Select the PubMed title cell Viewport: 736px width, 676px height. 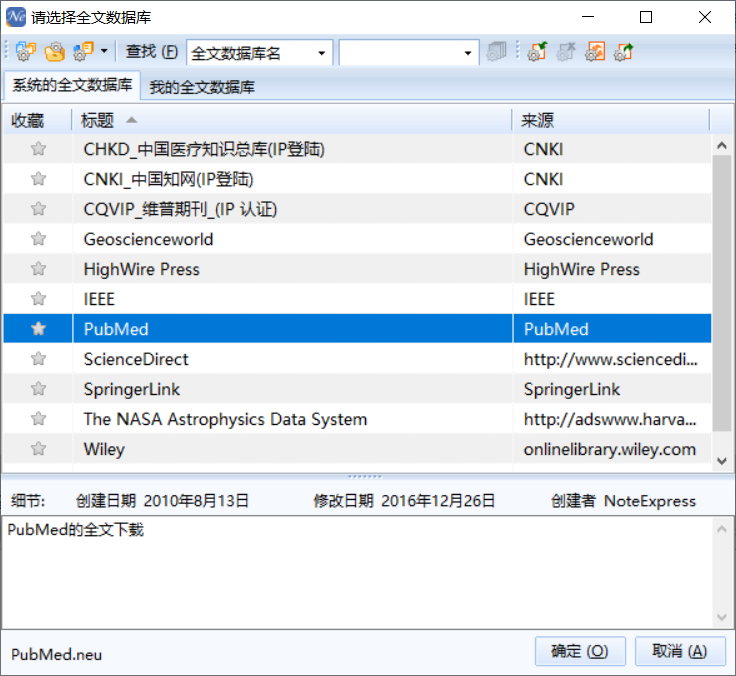(x=292, y=329)
